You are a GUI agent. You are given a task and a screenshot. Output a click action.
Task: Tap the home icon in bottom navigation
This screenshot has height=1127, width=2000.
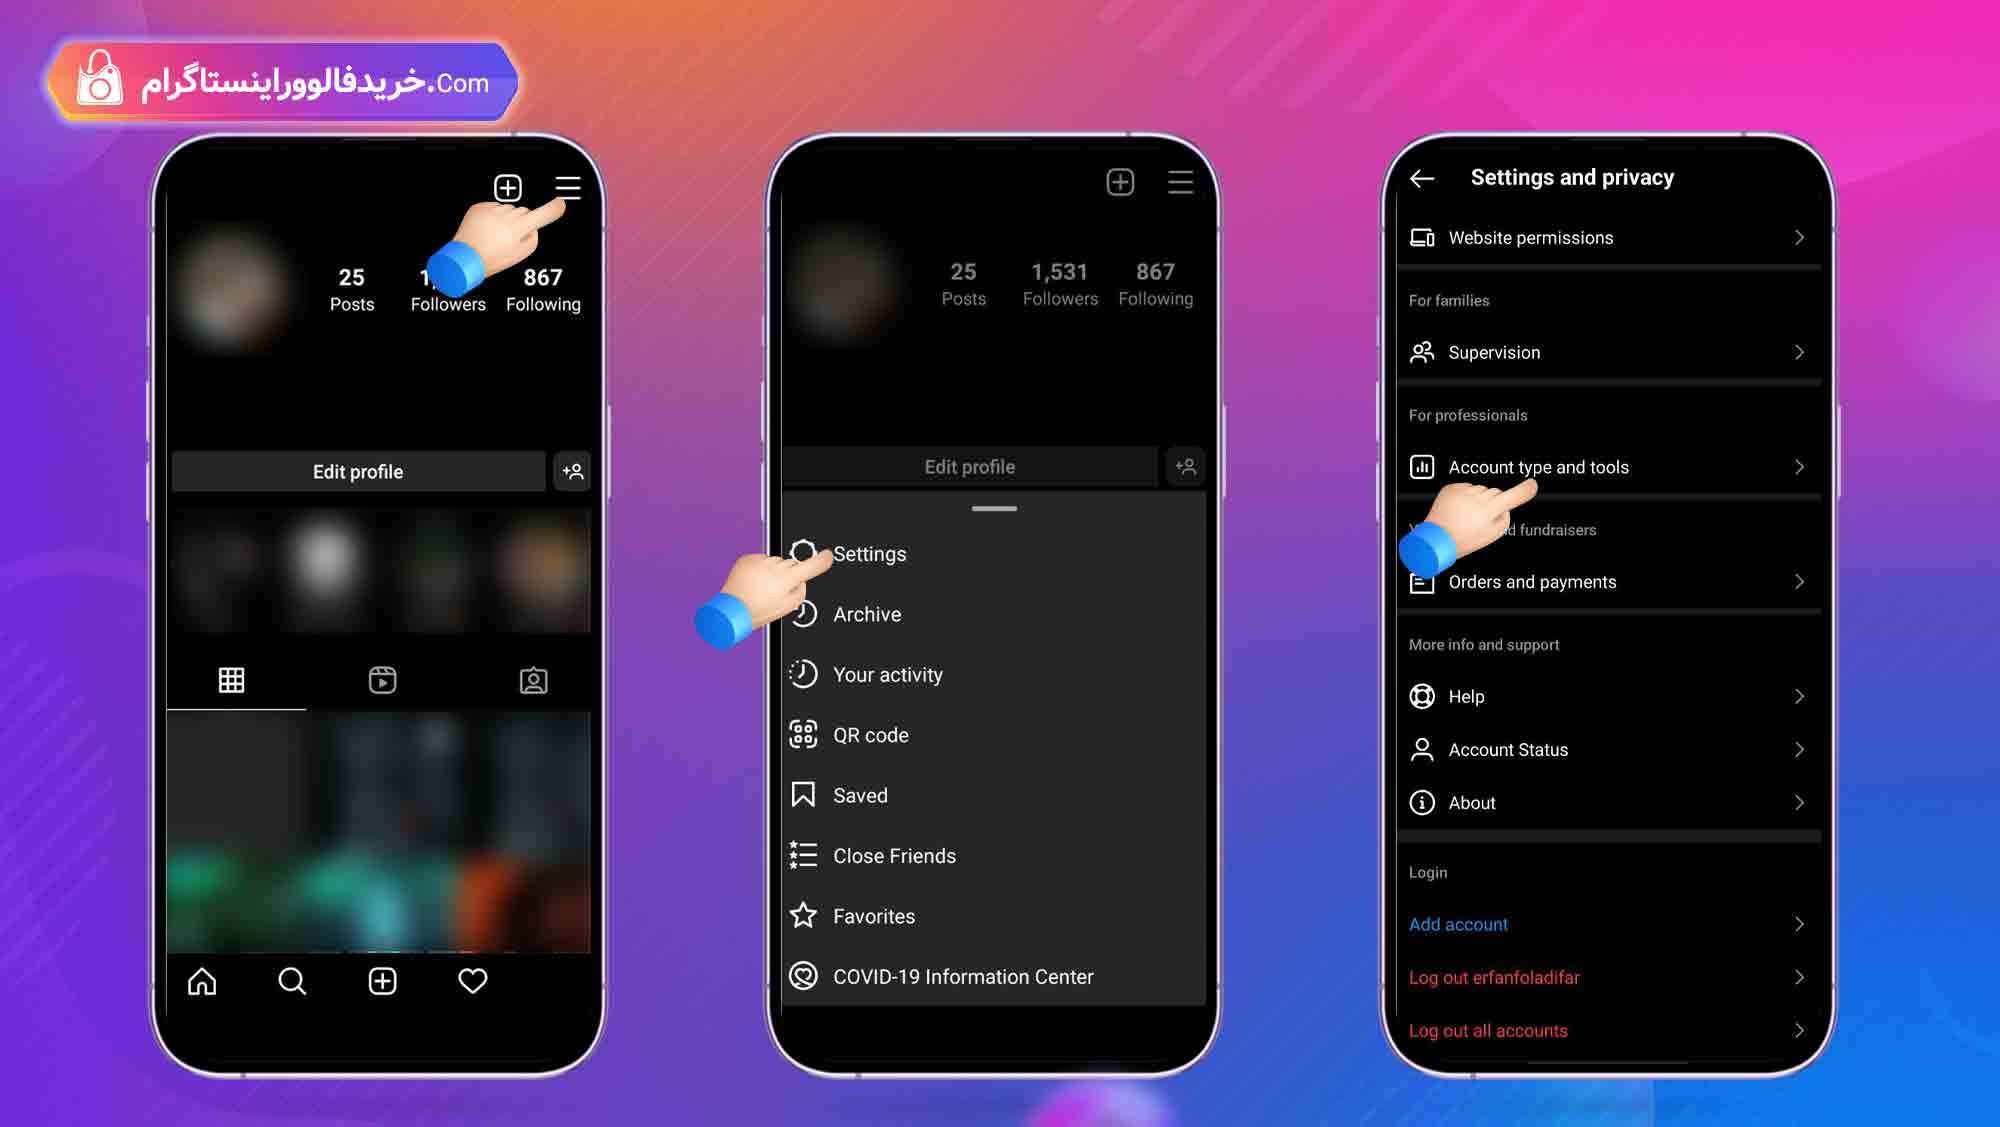(203, 980)
